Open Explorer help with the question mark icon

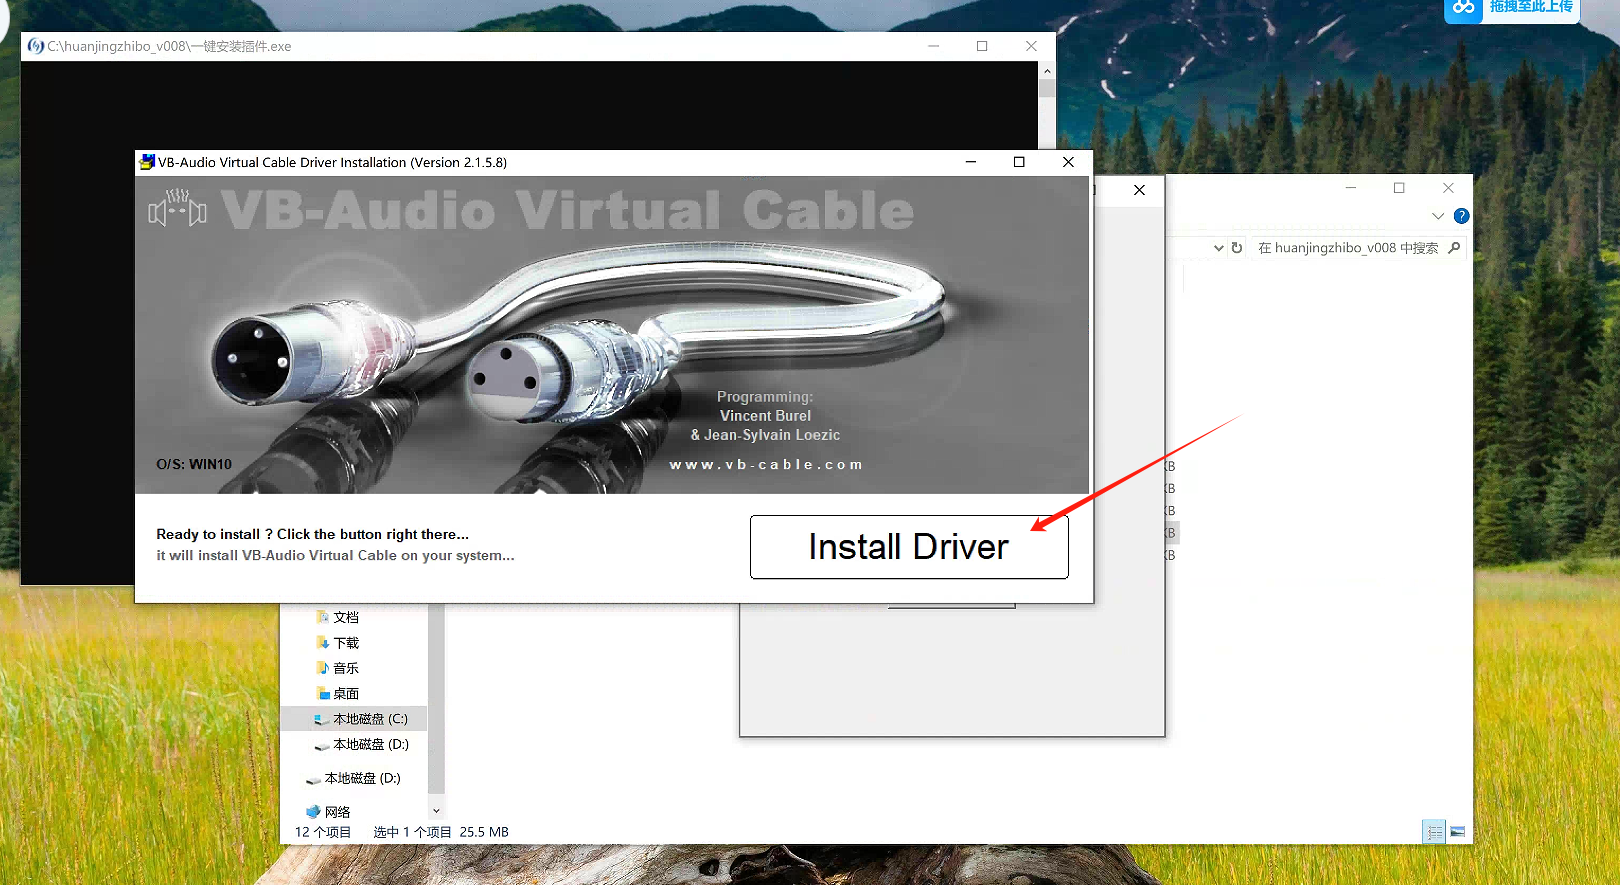point(1461,216)
